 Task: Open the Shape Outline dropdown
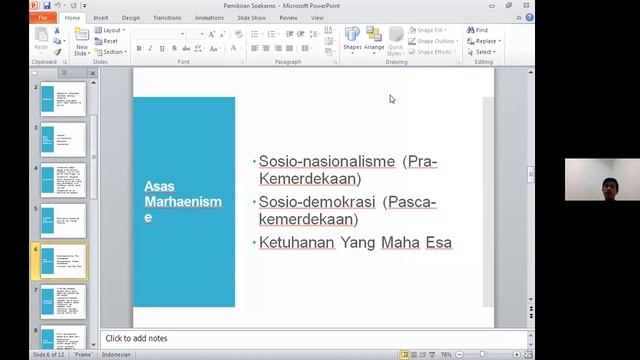(433, 41)
